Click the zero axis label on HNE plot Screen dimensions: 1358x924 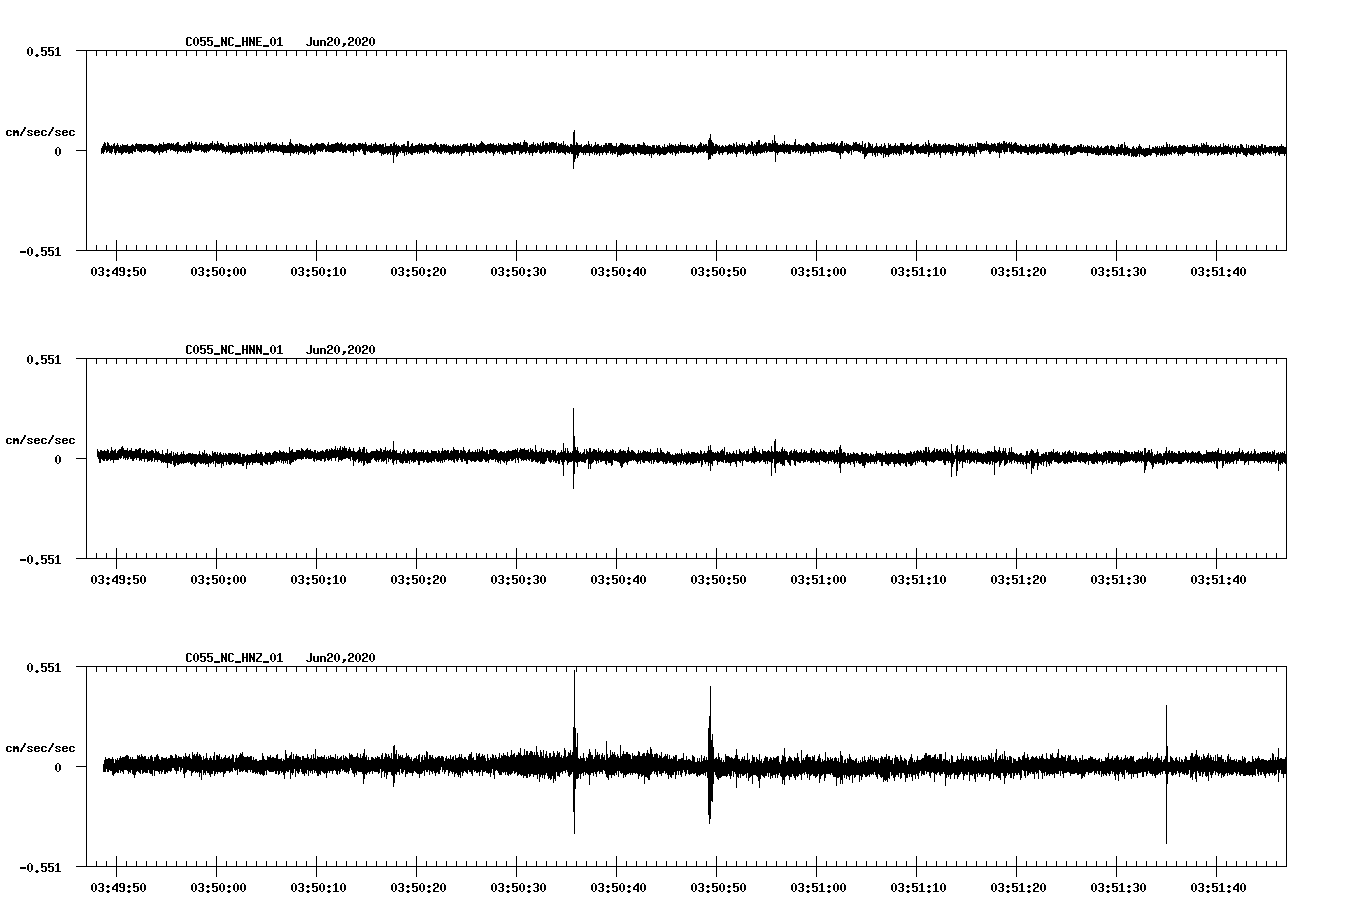pos(58,151)
